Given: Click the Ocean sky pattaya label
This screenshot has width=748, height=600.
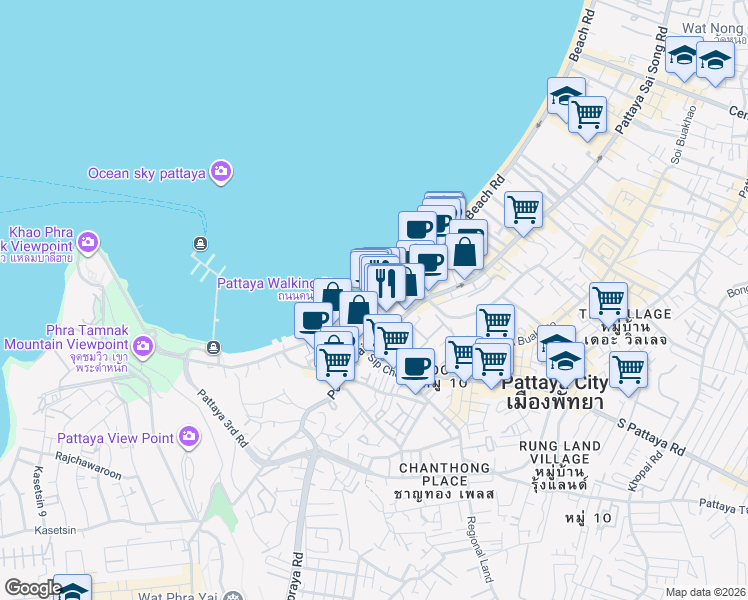Looking at the screenshot, I should (146, 173).
